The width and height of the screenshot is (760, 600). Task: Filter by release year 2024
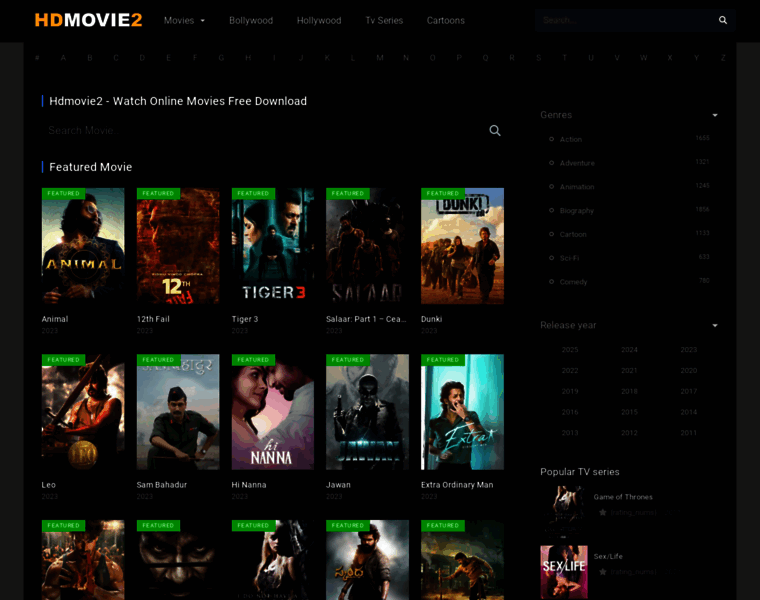coord(629,349)
